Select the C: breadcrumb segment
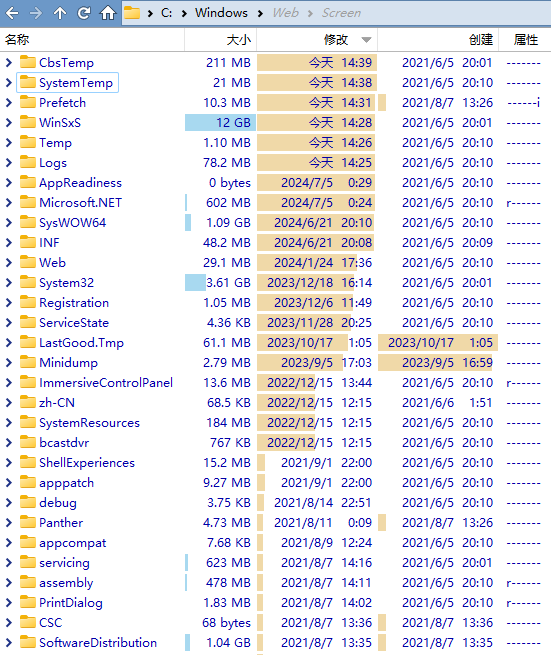 pyautogui.click(x=166, y=13)
